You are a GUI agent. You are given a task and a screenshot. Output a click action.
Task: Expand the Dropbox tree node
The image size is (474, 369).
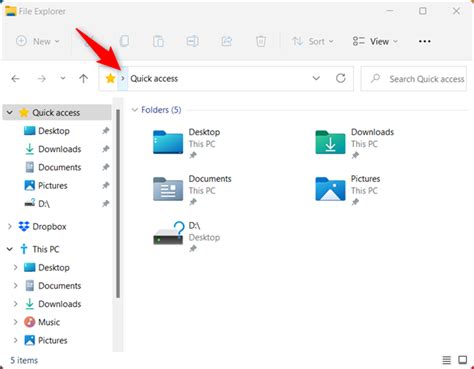click(x=10, y=227)
